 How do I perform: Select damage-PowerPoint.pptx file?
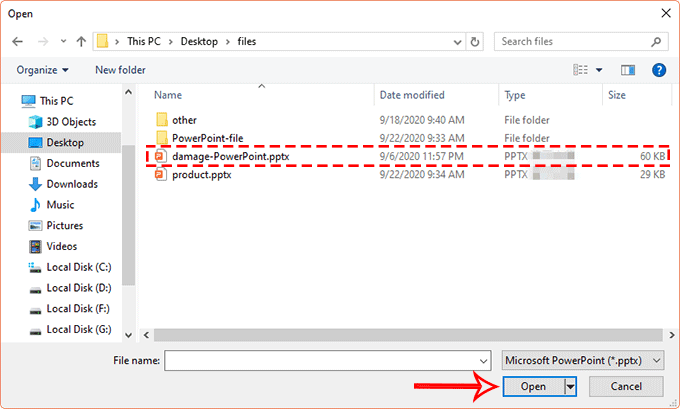(x=231, y=157)
